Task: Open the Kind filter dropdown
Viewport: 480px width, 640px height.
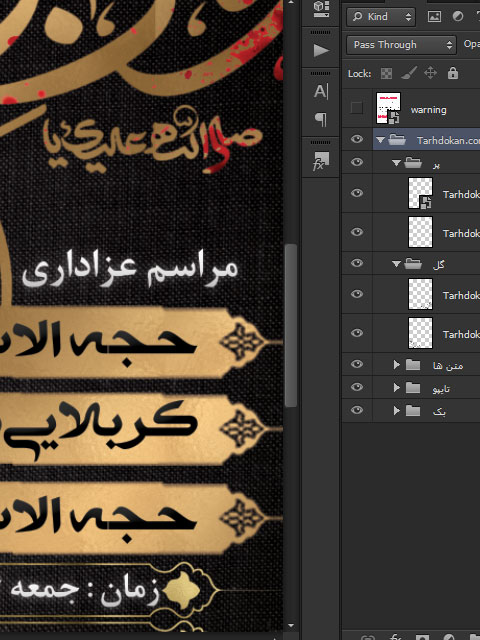Action: [x=381, y=17]
